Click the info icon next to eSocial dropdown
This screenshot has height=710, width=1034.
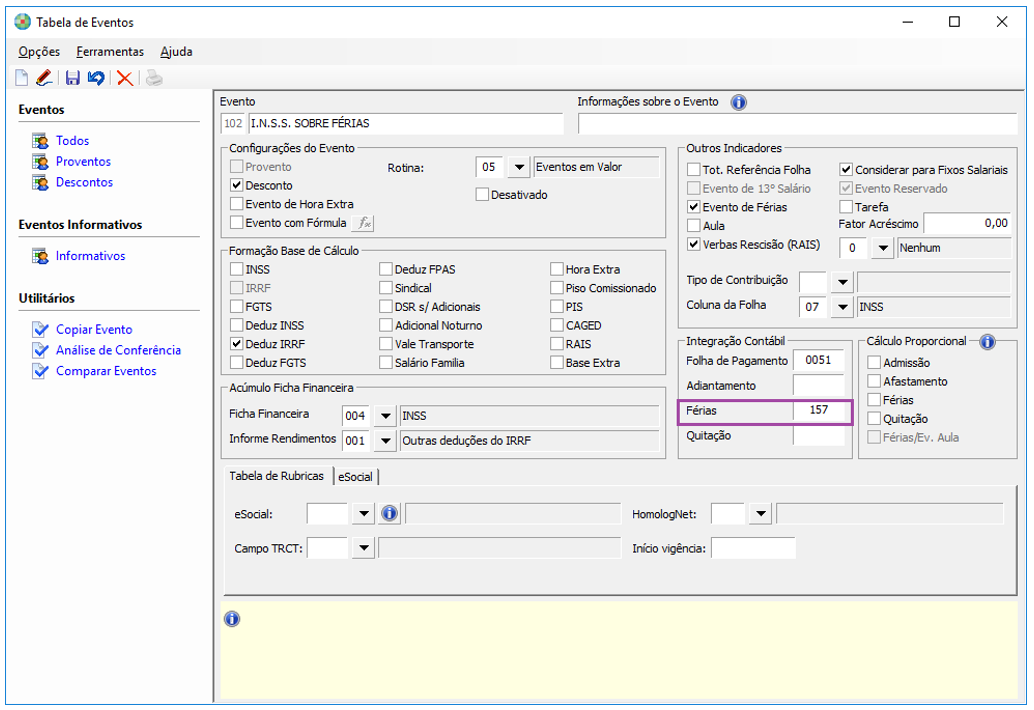pos(389,513)
